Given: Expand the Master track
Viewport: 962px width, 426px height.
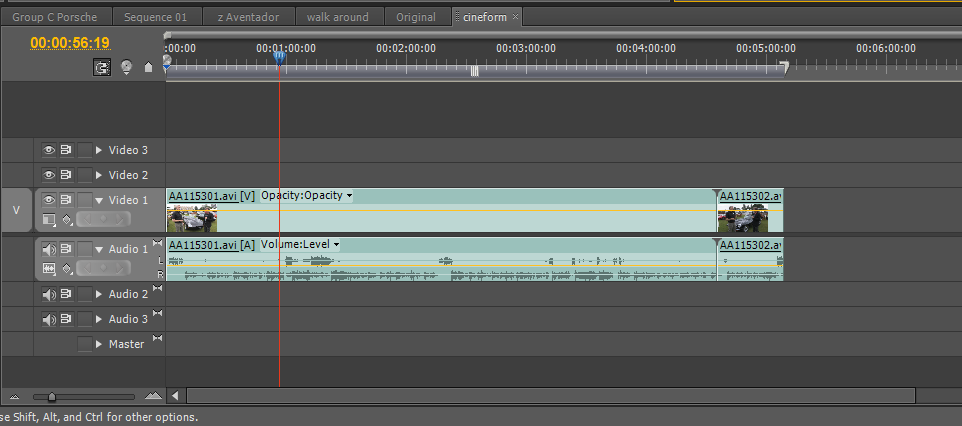Looking at the screenshot, I should (99, 344).
